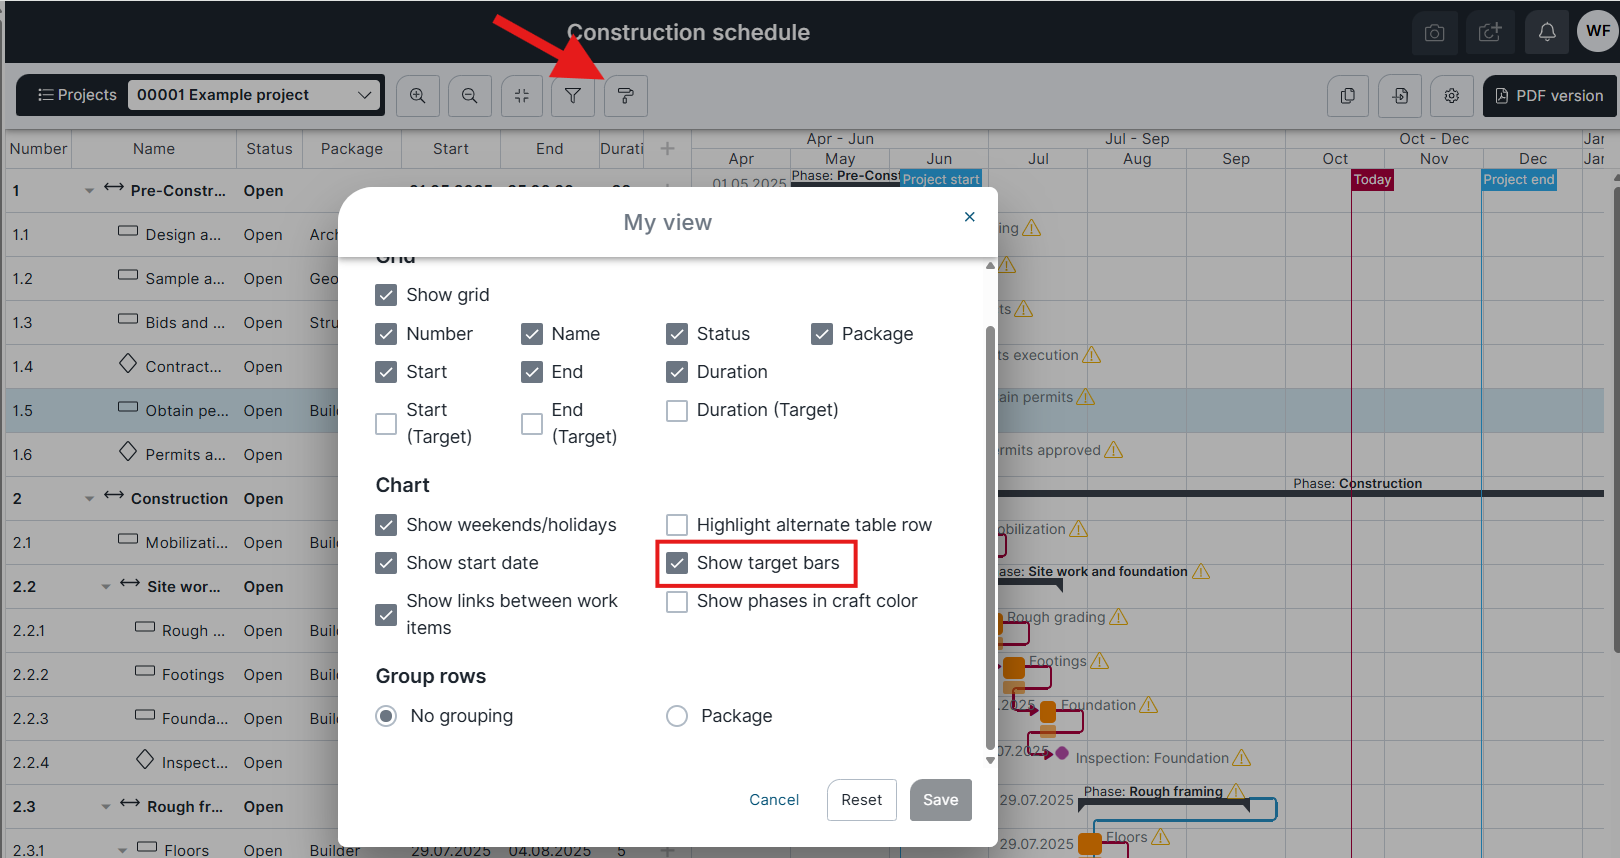The width and height of the screenshot is (1620, 858).
Task: Open the My view paint roller icon
Action: point(626,96)
